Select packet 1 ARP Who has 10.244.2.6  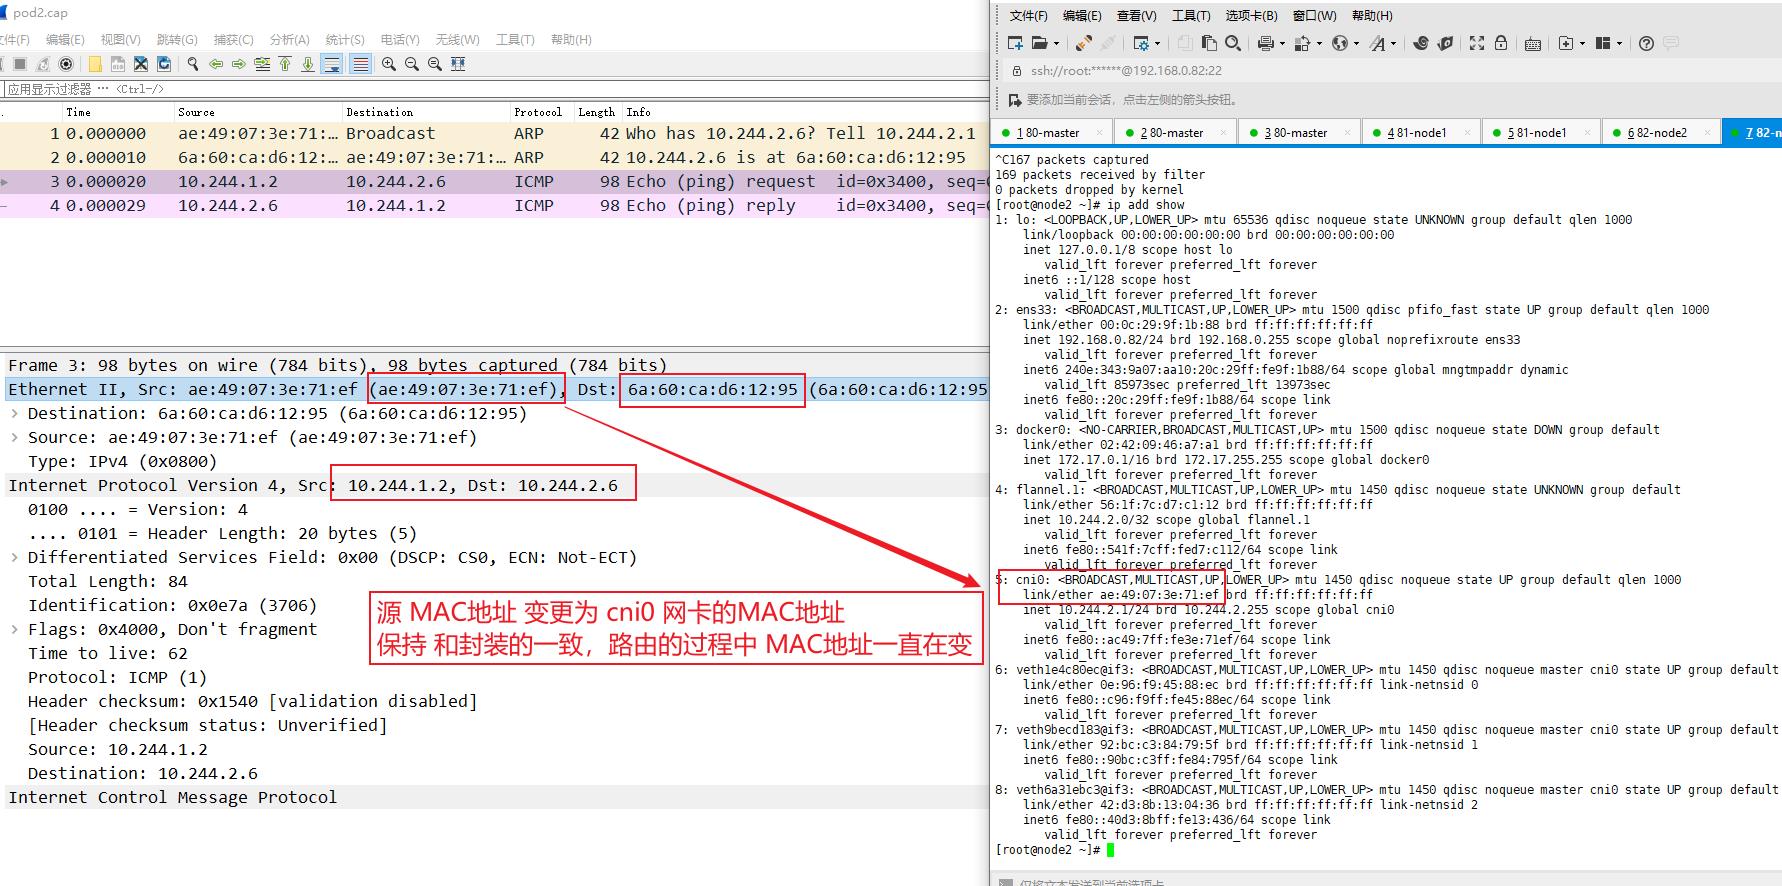[495, 133]
